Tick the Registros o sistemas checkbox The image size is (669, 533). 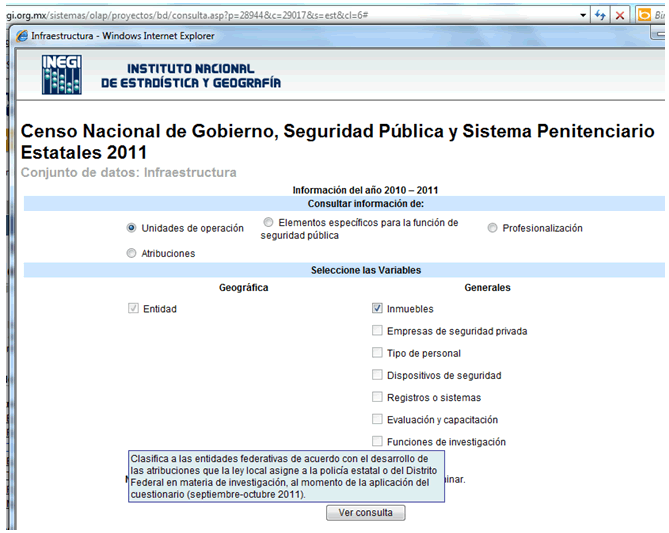coord(377,397)
